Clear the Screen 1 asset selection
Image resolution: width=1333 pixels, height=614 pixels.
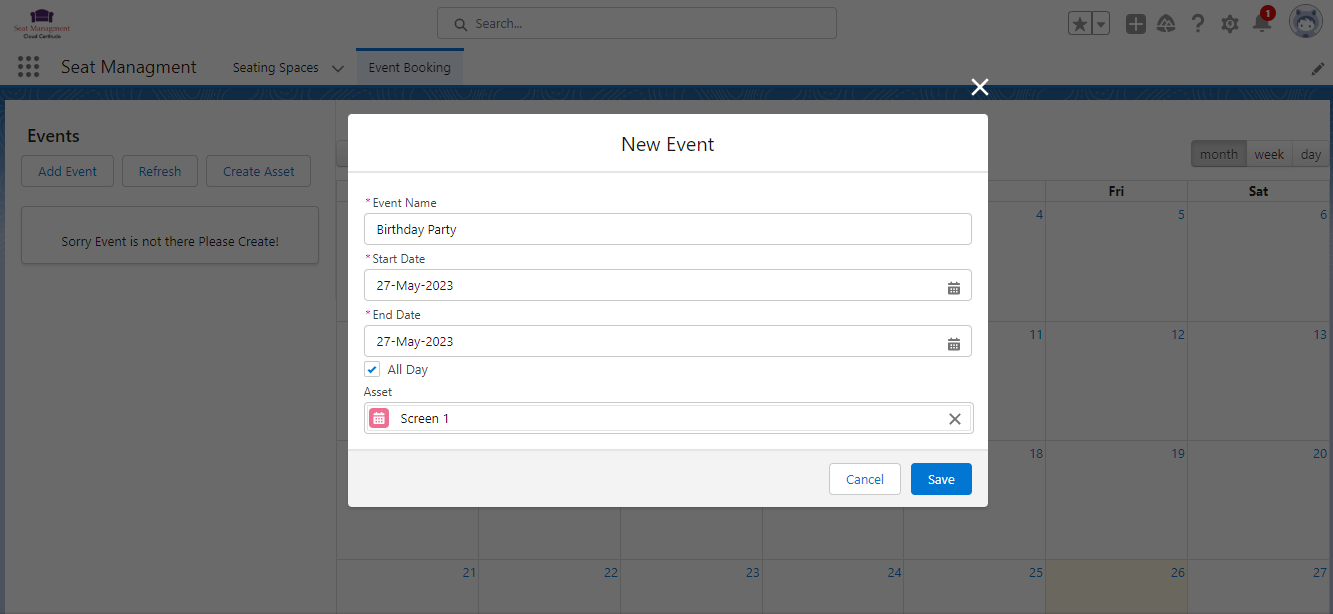point(954,419)
